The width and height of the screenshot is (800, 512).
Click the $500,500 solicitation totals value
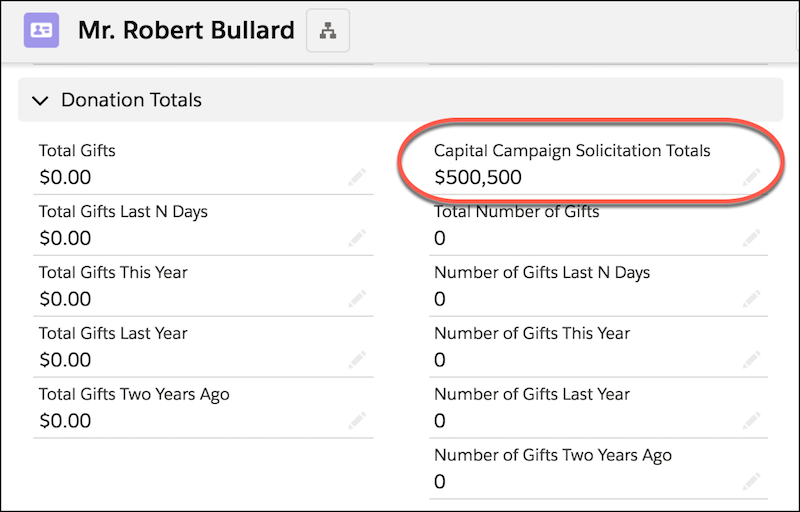[478, 177]
